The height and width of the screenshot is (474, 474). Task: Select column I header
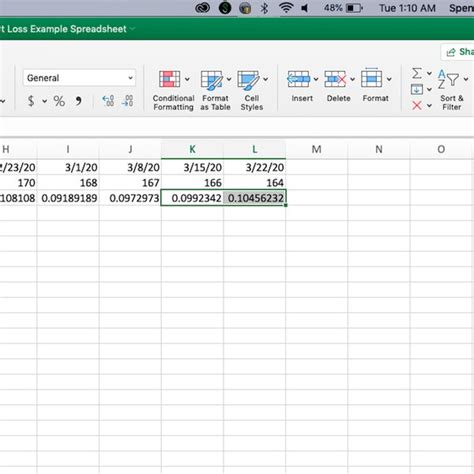point(68,149)
